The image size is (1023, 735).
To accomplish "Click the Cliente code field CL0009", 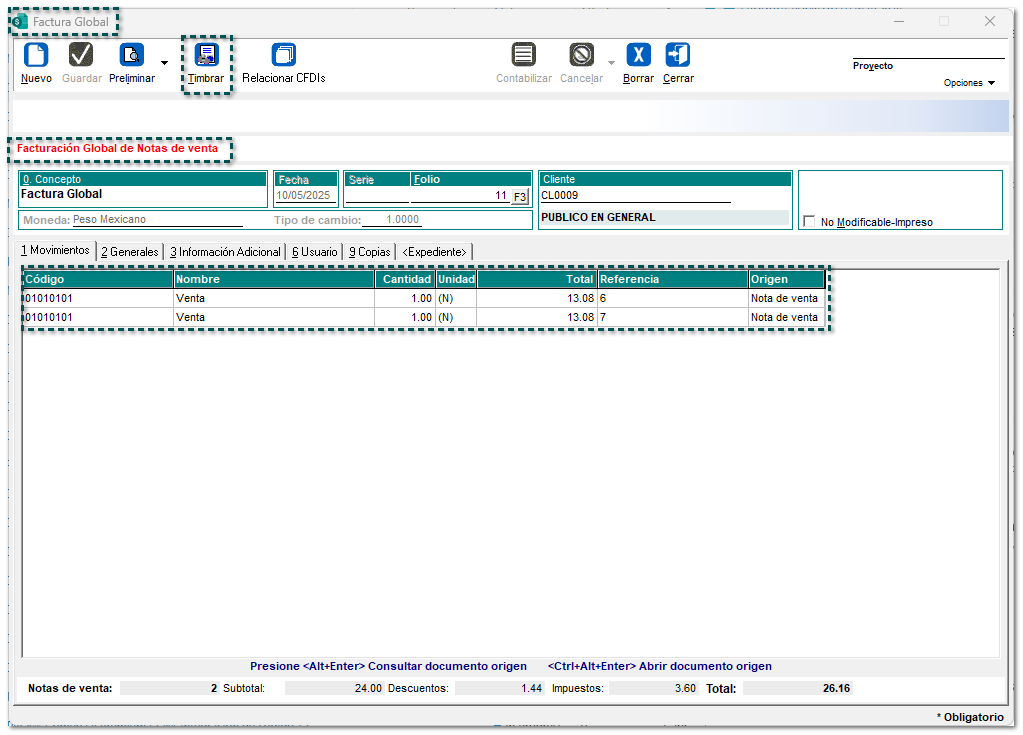I will pyautogui.click(x=634, y=196).
